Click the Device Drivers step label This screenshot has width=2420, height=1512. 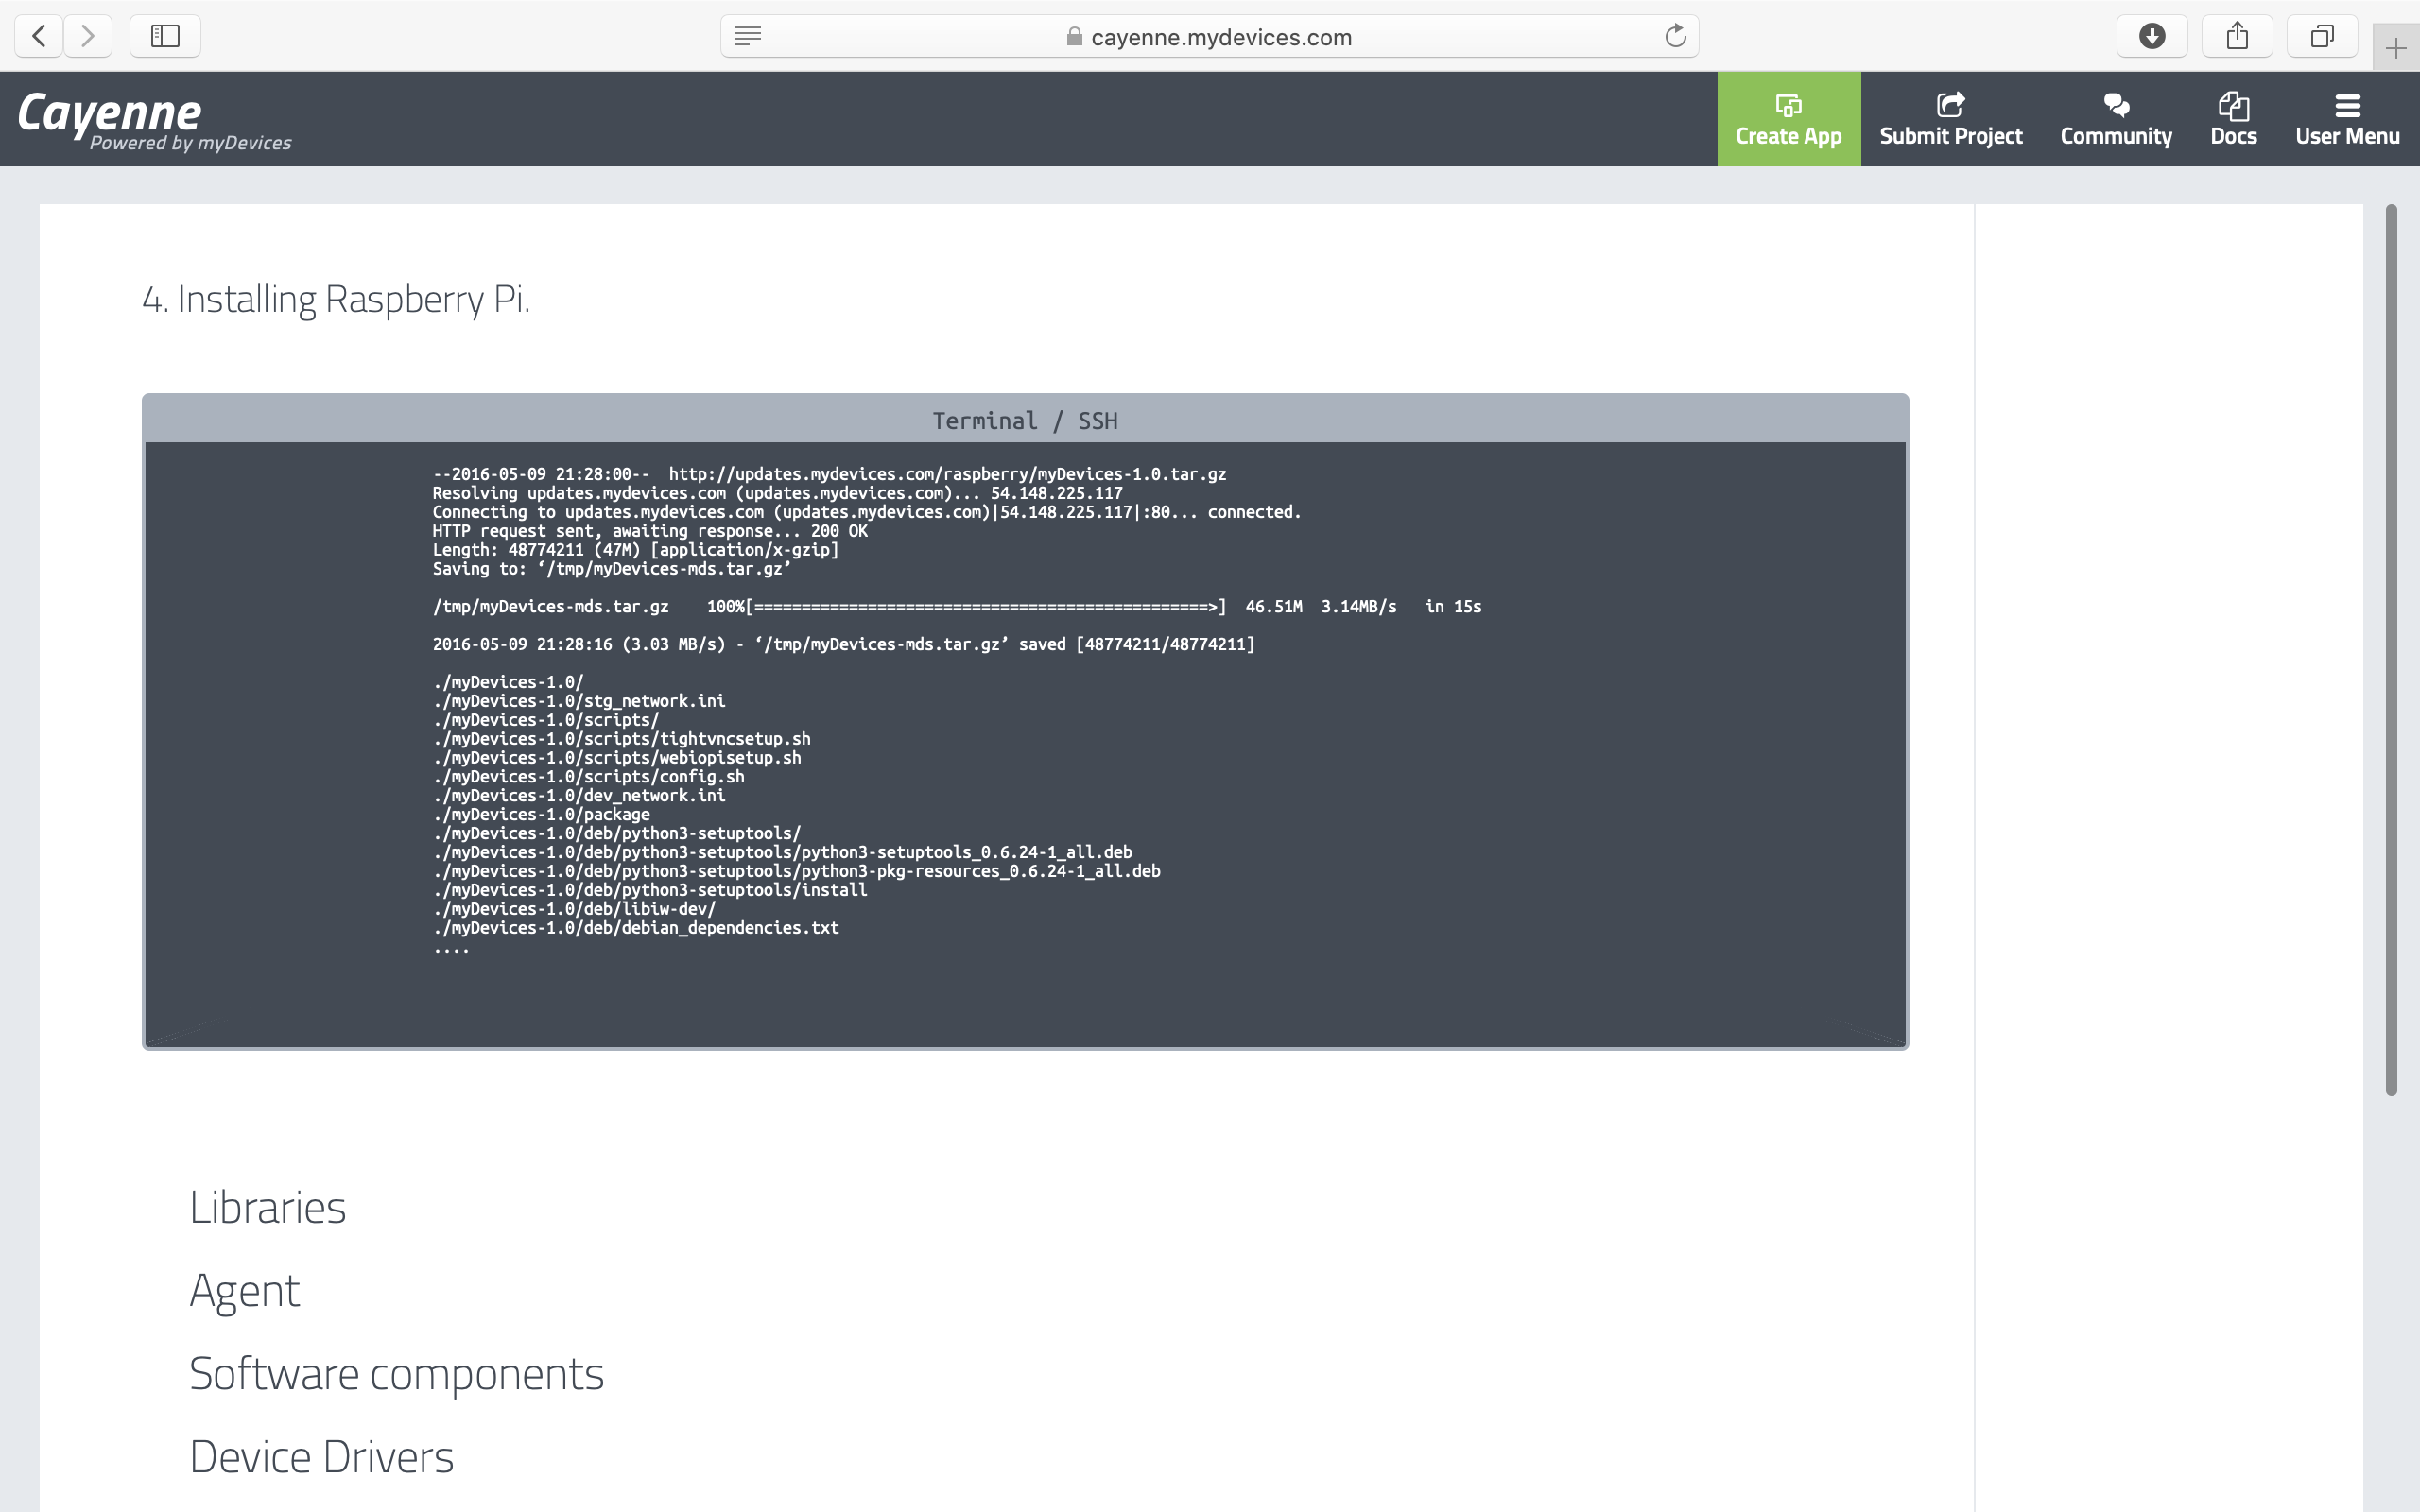click(x=321, y=1457)
